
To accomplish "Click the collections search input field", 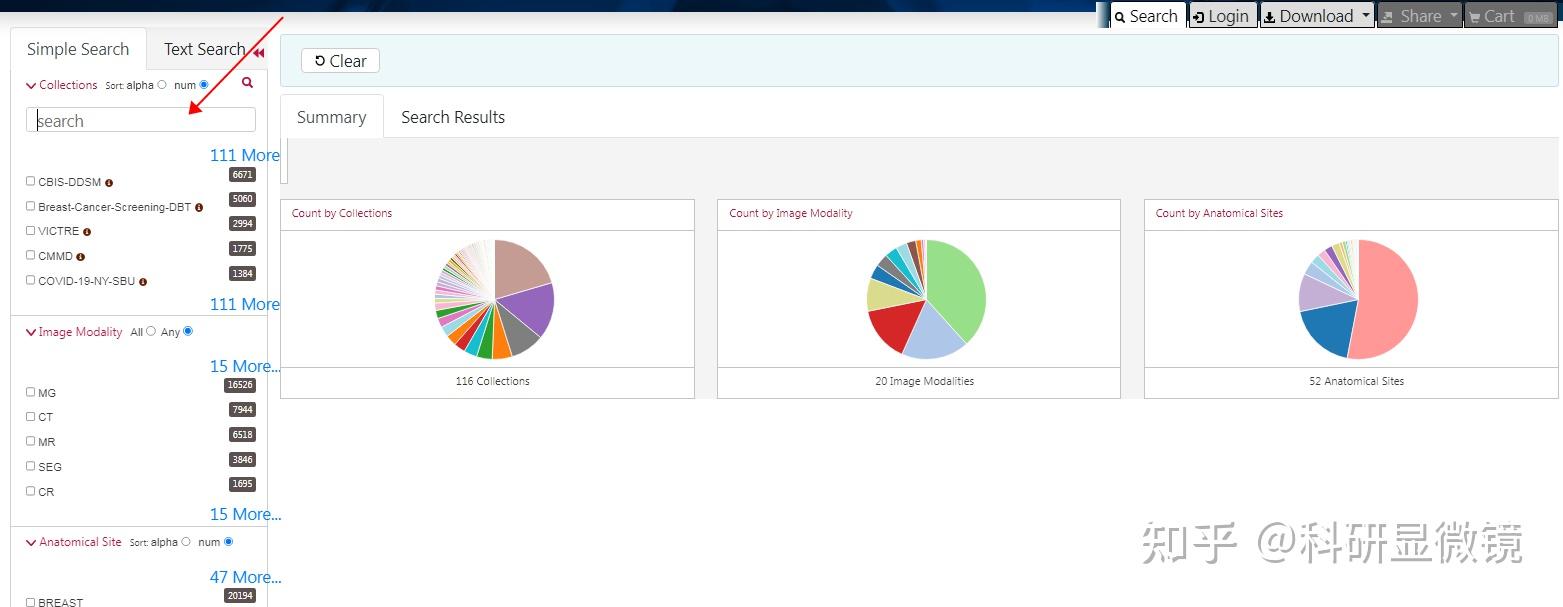I will click(x=141, y=120).
